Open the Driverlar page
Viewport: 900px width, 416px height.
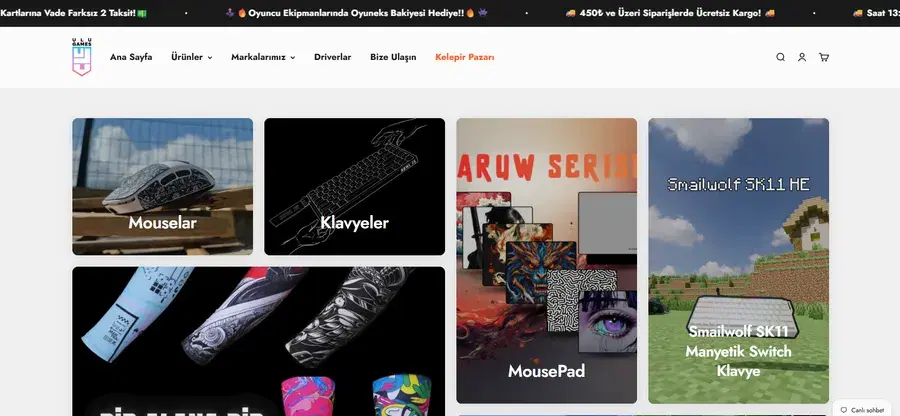332,57
